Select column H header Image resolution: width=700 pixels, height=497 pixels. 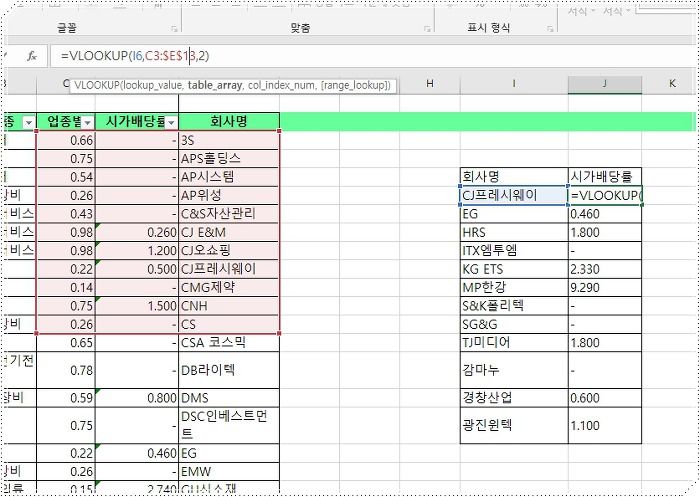coord(430,84)
